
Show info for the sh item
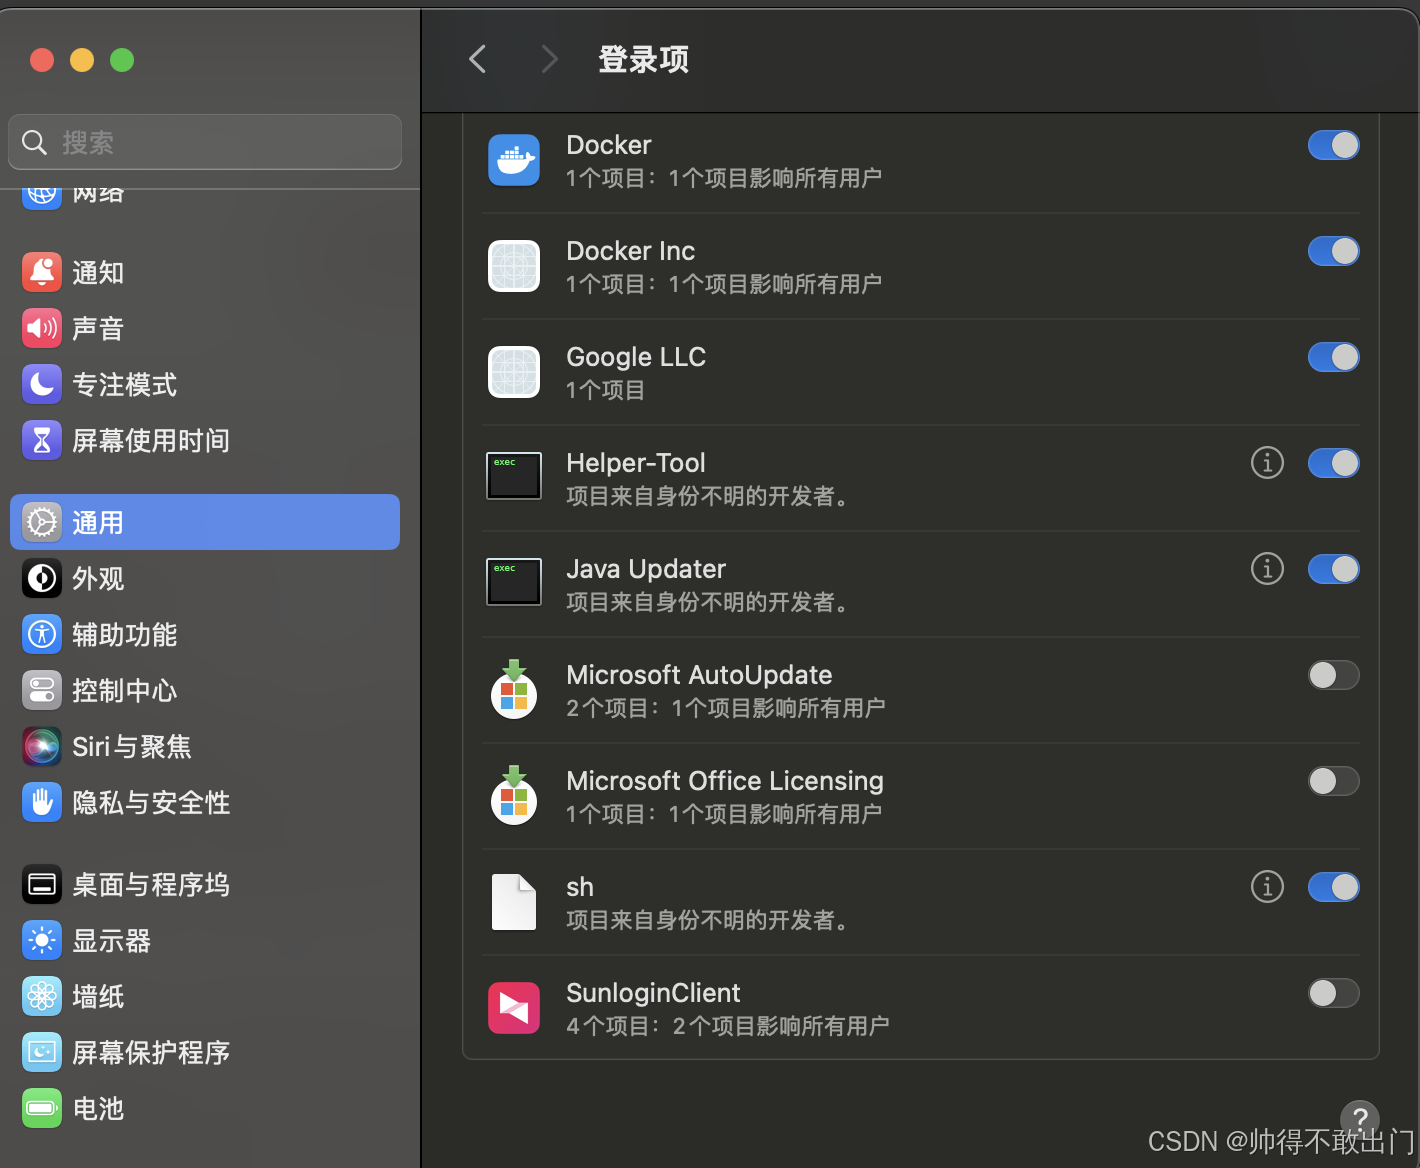click(1267, 887)
